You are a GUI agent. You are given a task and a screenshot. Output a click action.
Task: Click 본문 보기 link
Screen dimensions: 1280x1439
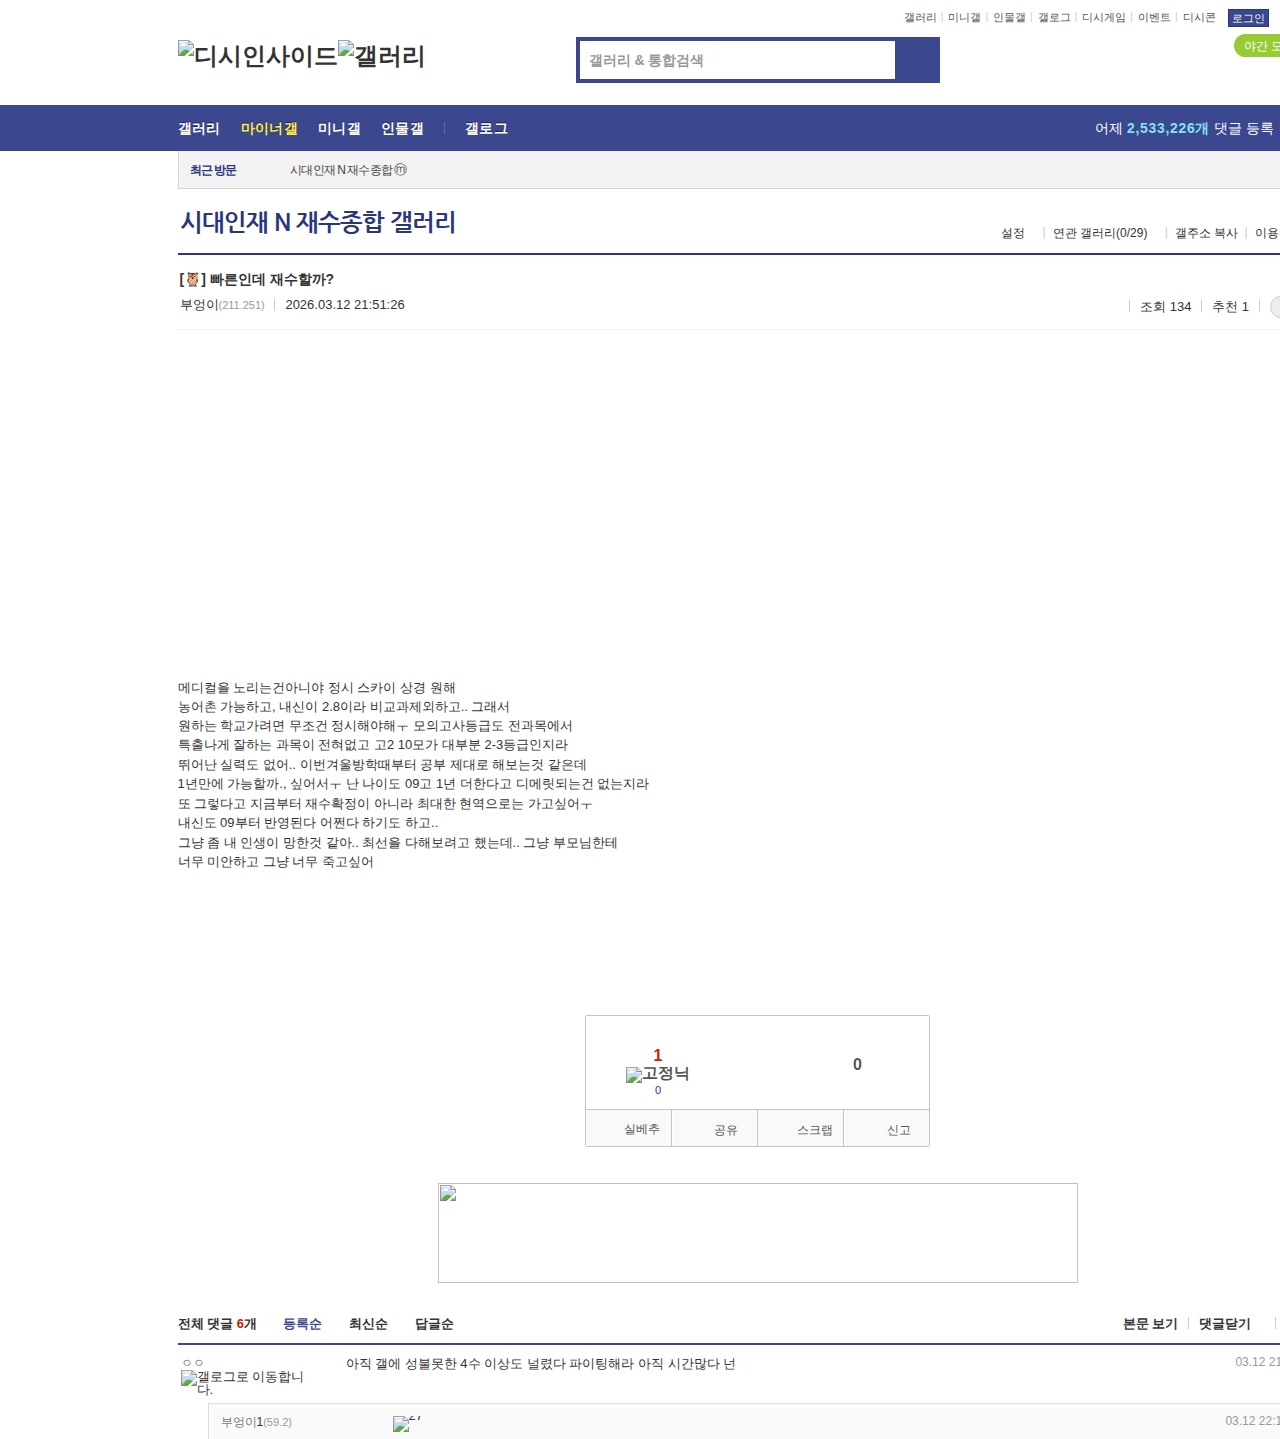[x=1150, y=1324]
